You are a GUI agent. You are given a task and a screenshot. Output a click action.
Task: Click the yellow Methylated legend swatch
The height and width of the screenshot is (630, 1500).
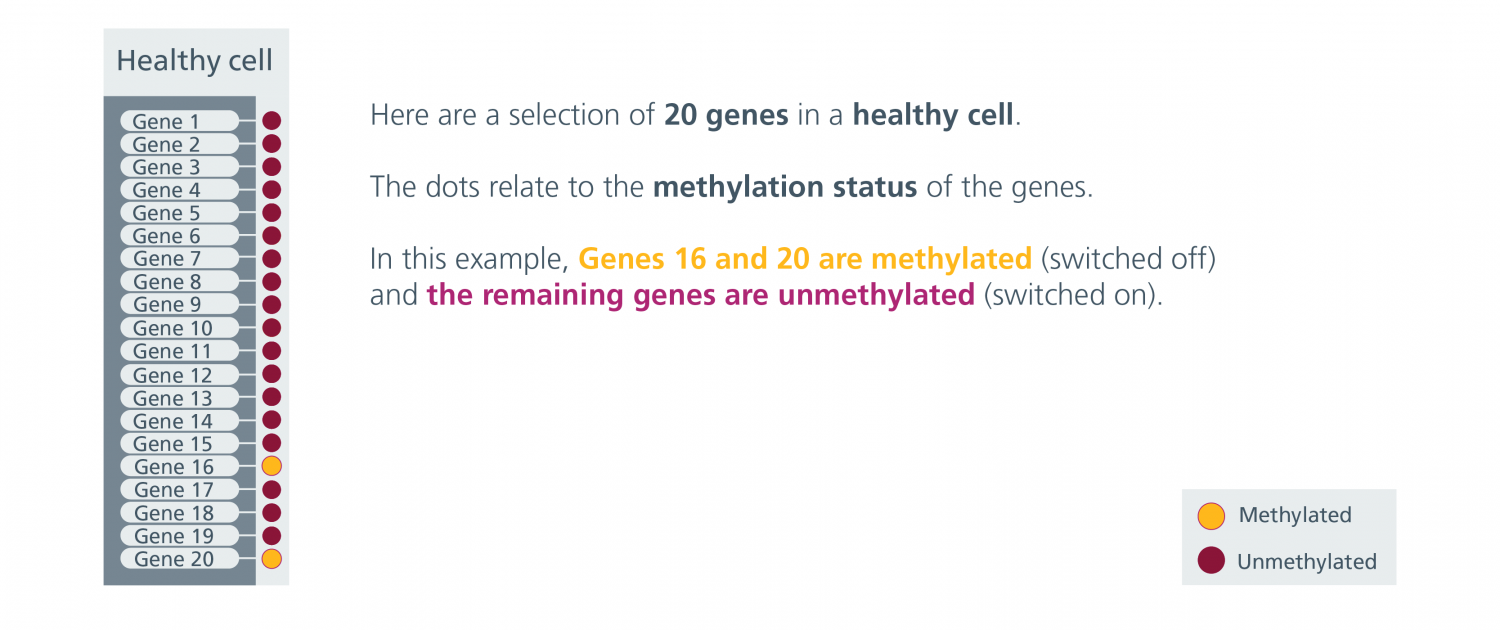(1211, 516)
